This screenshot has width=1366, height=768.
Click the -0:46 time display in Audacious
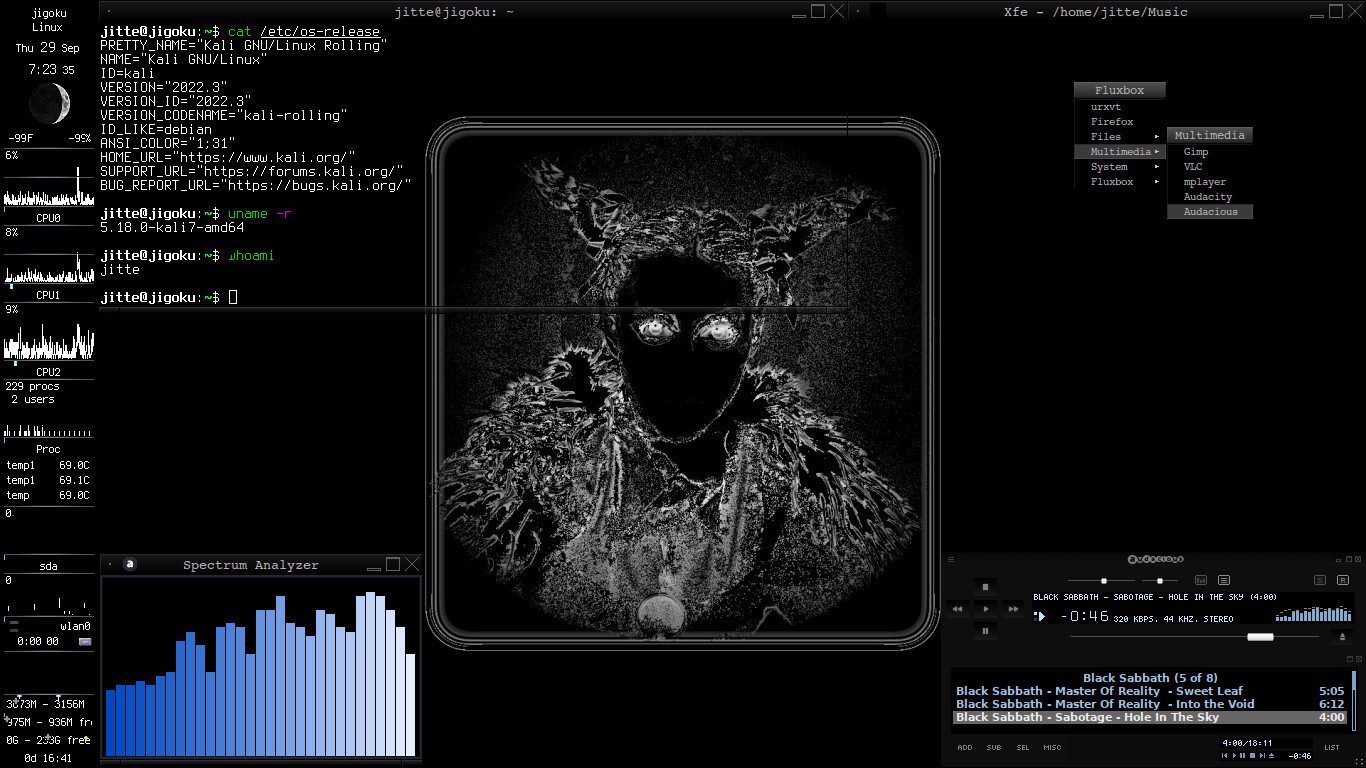1085,616
